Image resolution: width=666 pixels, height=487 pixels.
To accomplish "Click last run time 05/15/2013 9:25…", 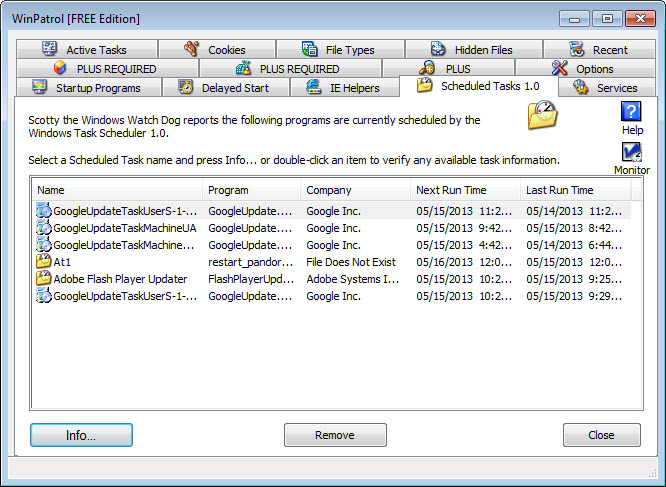I will click(574, 279).
